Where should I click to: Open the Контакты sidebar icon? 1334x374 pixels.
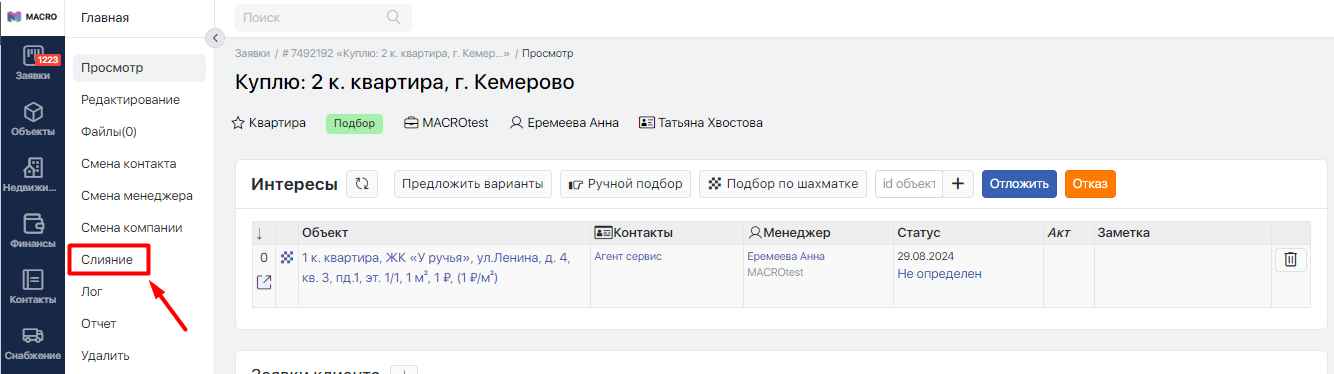coord(33,286)
